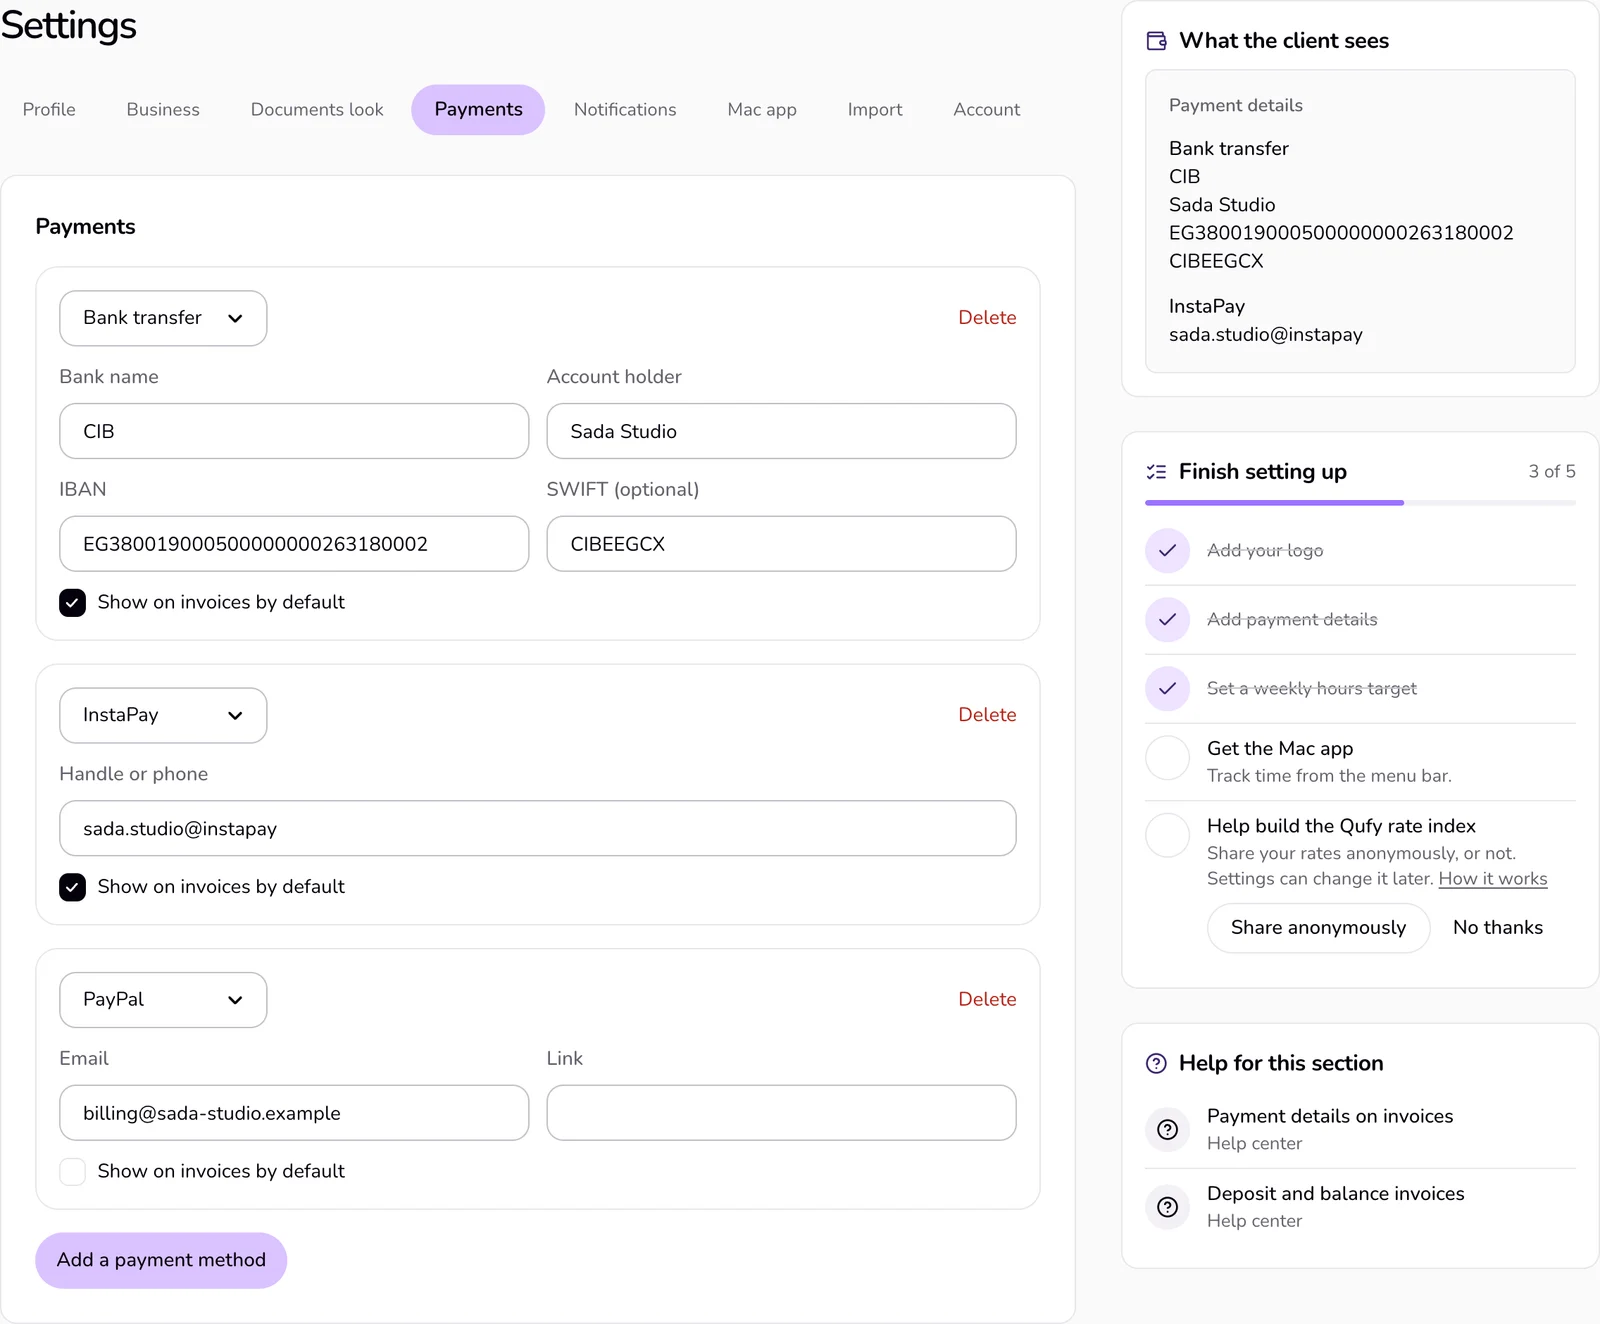Open the Mac app tab

click(x=762, y=110)
